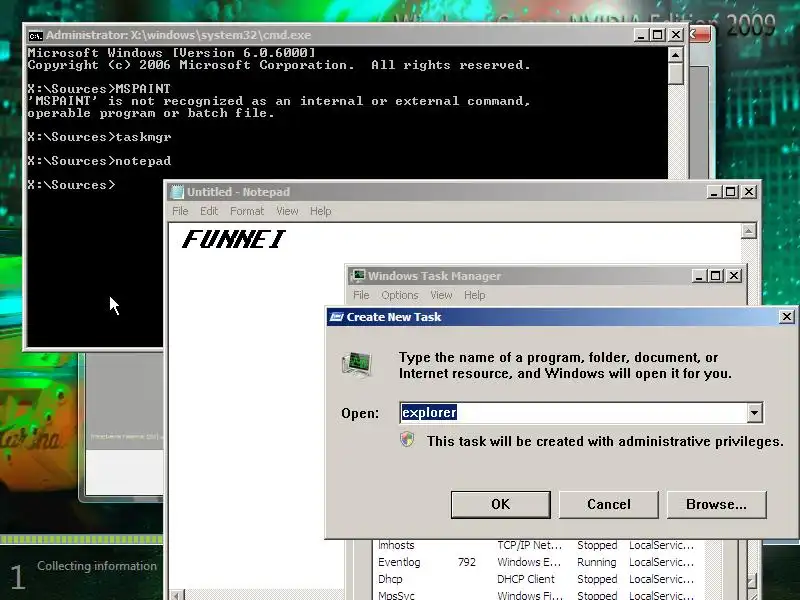Select the MpsSvc service row

[x=536, y=595]
